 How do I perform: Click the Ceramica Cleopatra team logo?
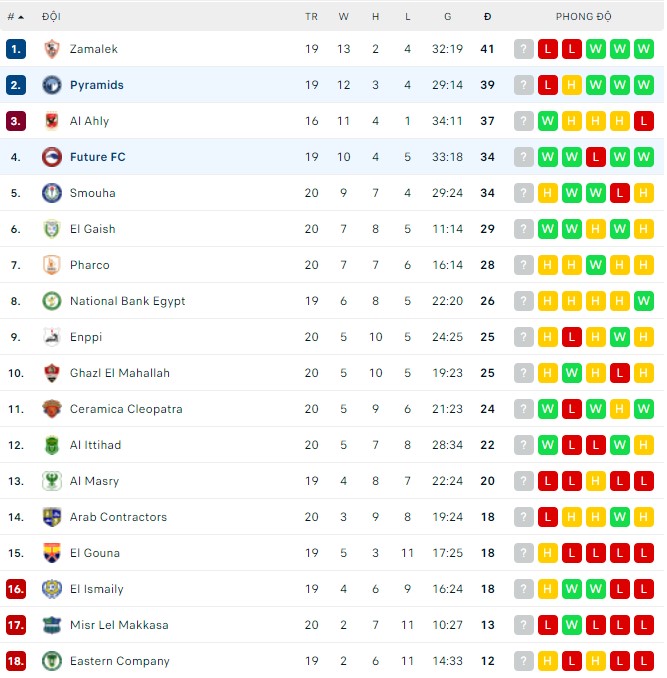tap(52, 409)
